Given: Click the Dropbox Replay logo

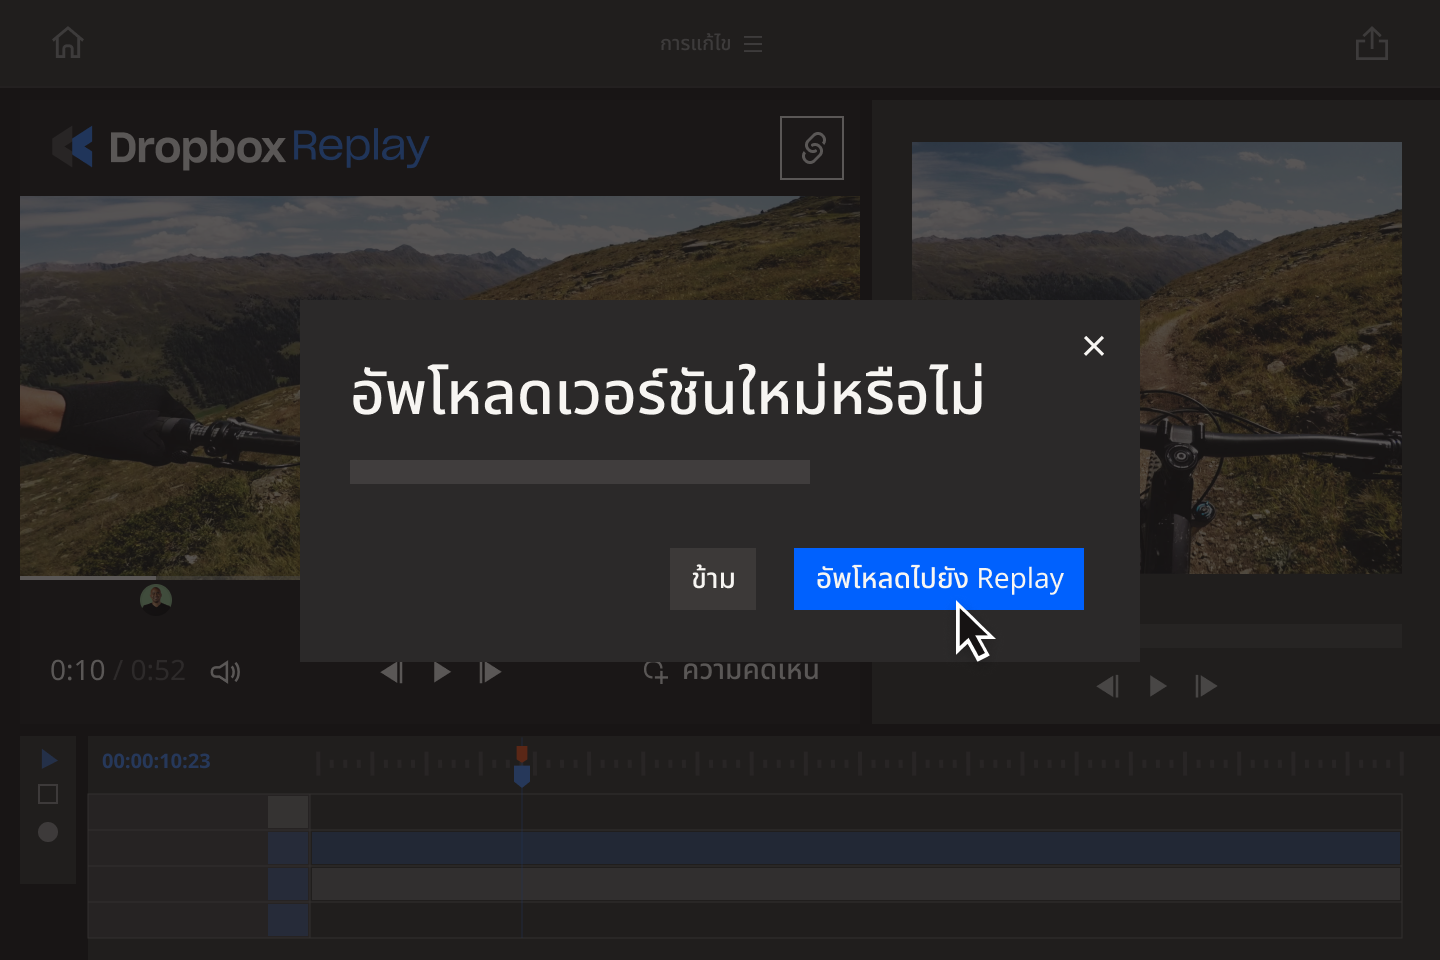Looking at the screenshot, I should (x=240, y=147).
